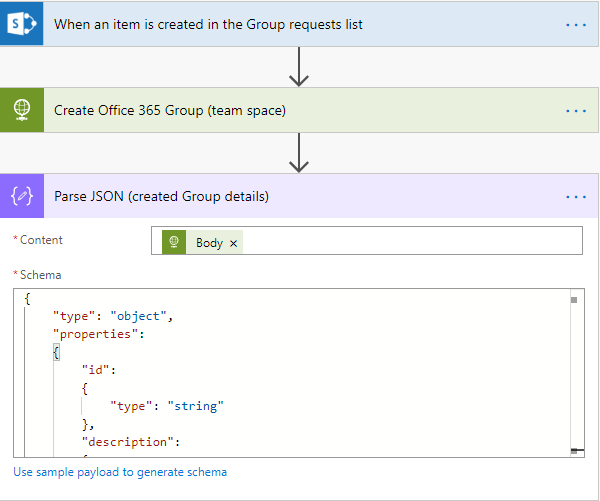
Task: Open the ellipsis menu for the Group requests trigger
Action: point(576,25)
